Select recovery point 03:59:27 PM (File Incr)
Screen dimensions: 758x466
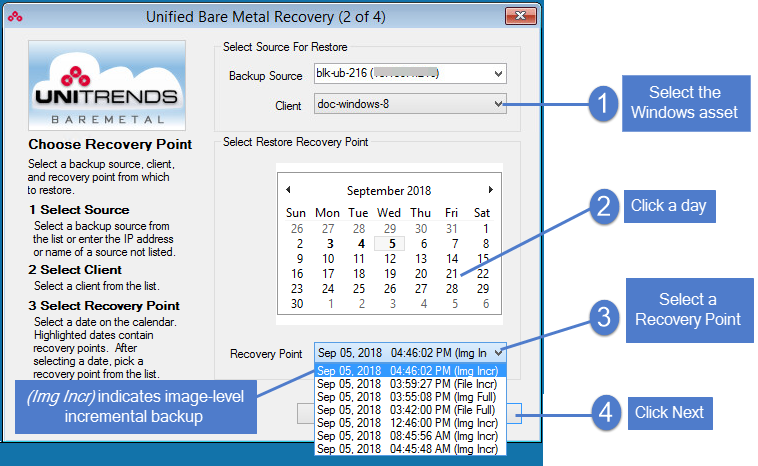pos(410,384)
